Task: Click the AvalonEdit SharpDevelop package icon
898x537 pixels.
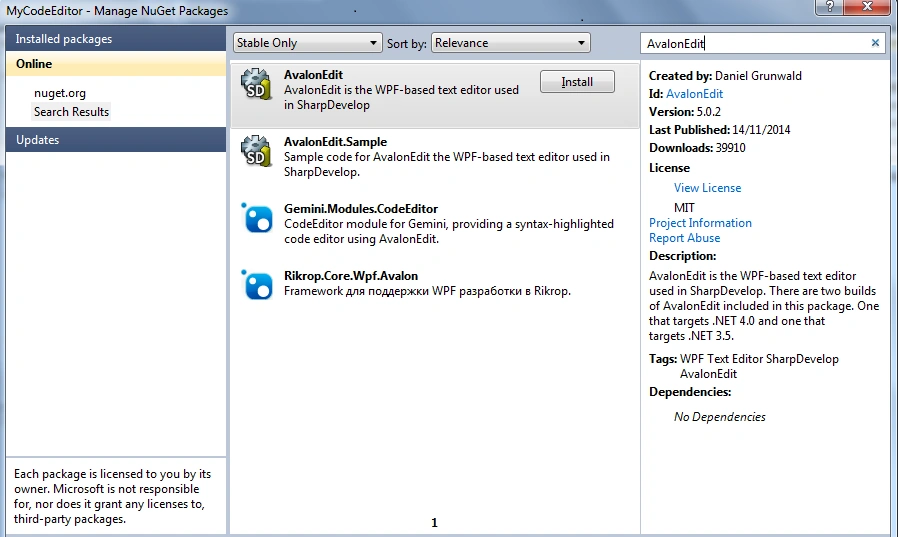Action: pyautogui.click(x=255, y=84)
